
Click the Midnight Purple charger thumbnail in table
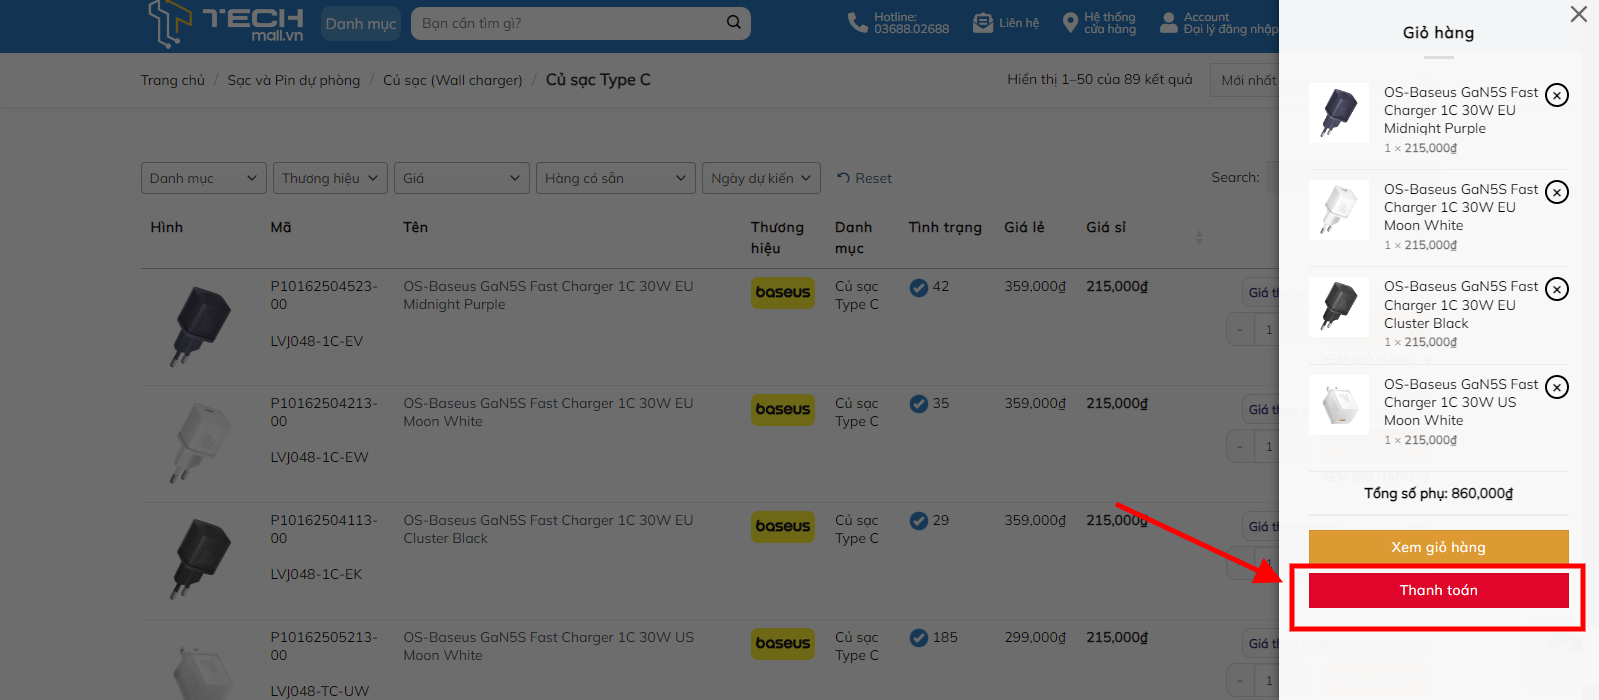click(x=200, y=325)
